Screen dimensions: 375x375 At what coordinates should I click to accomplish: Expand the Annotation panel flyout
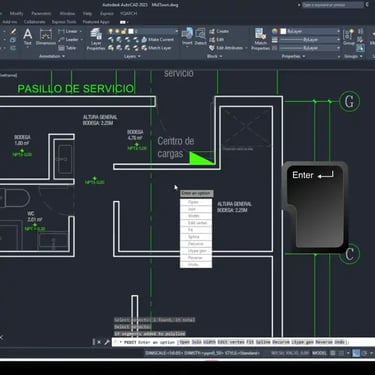pyautogui.click(x=52, y=56)
